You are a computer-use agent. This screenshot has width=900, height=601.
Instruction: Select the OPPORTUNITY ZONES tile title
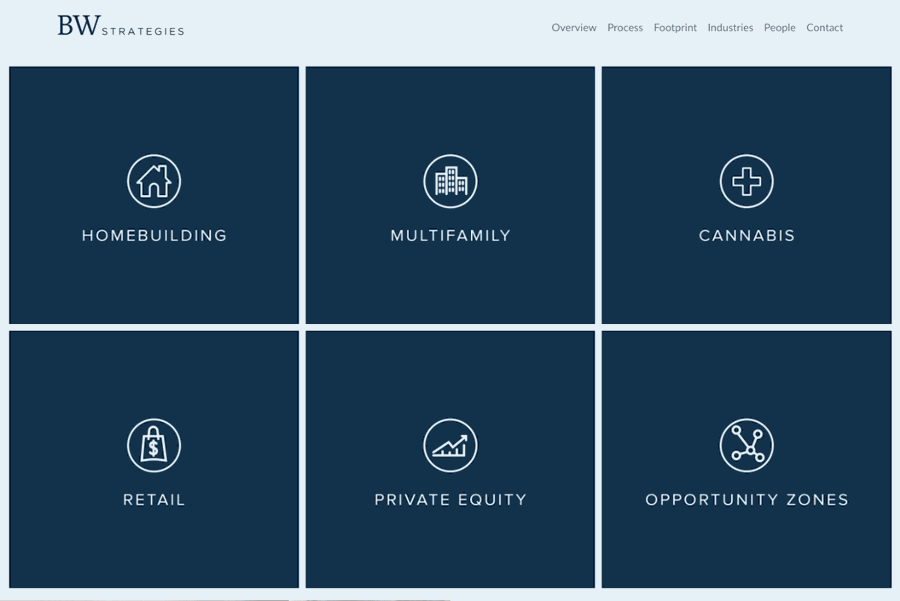747,499
